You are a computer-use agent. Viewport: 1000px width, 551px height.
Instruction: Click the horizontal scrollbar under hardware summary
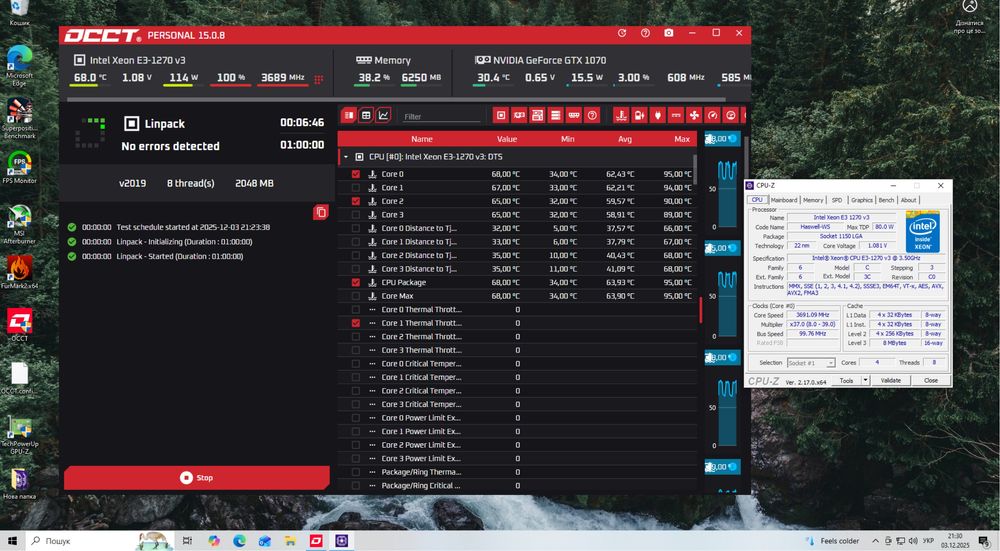tap(395, 99)
